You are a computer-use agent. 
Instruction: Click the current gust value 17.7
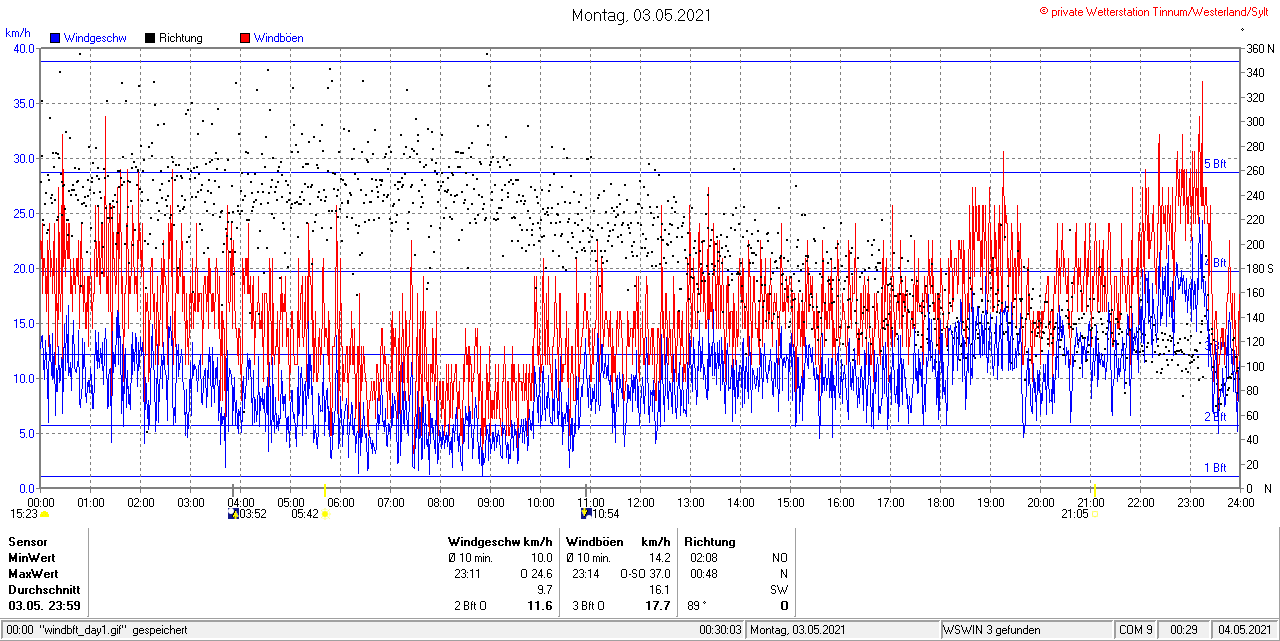(657, 606)
